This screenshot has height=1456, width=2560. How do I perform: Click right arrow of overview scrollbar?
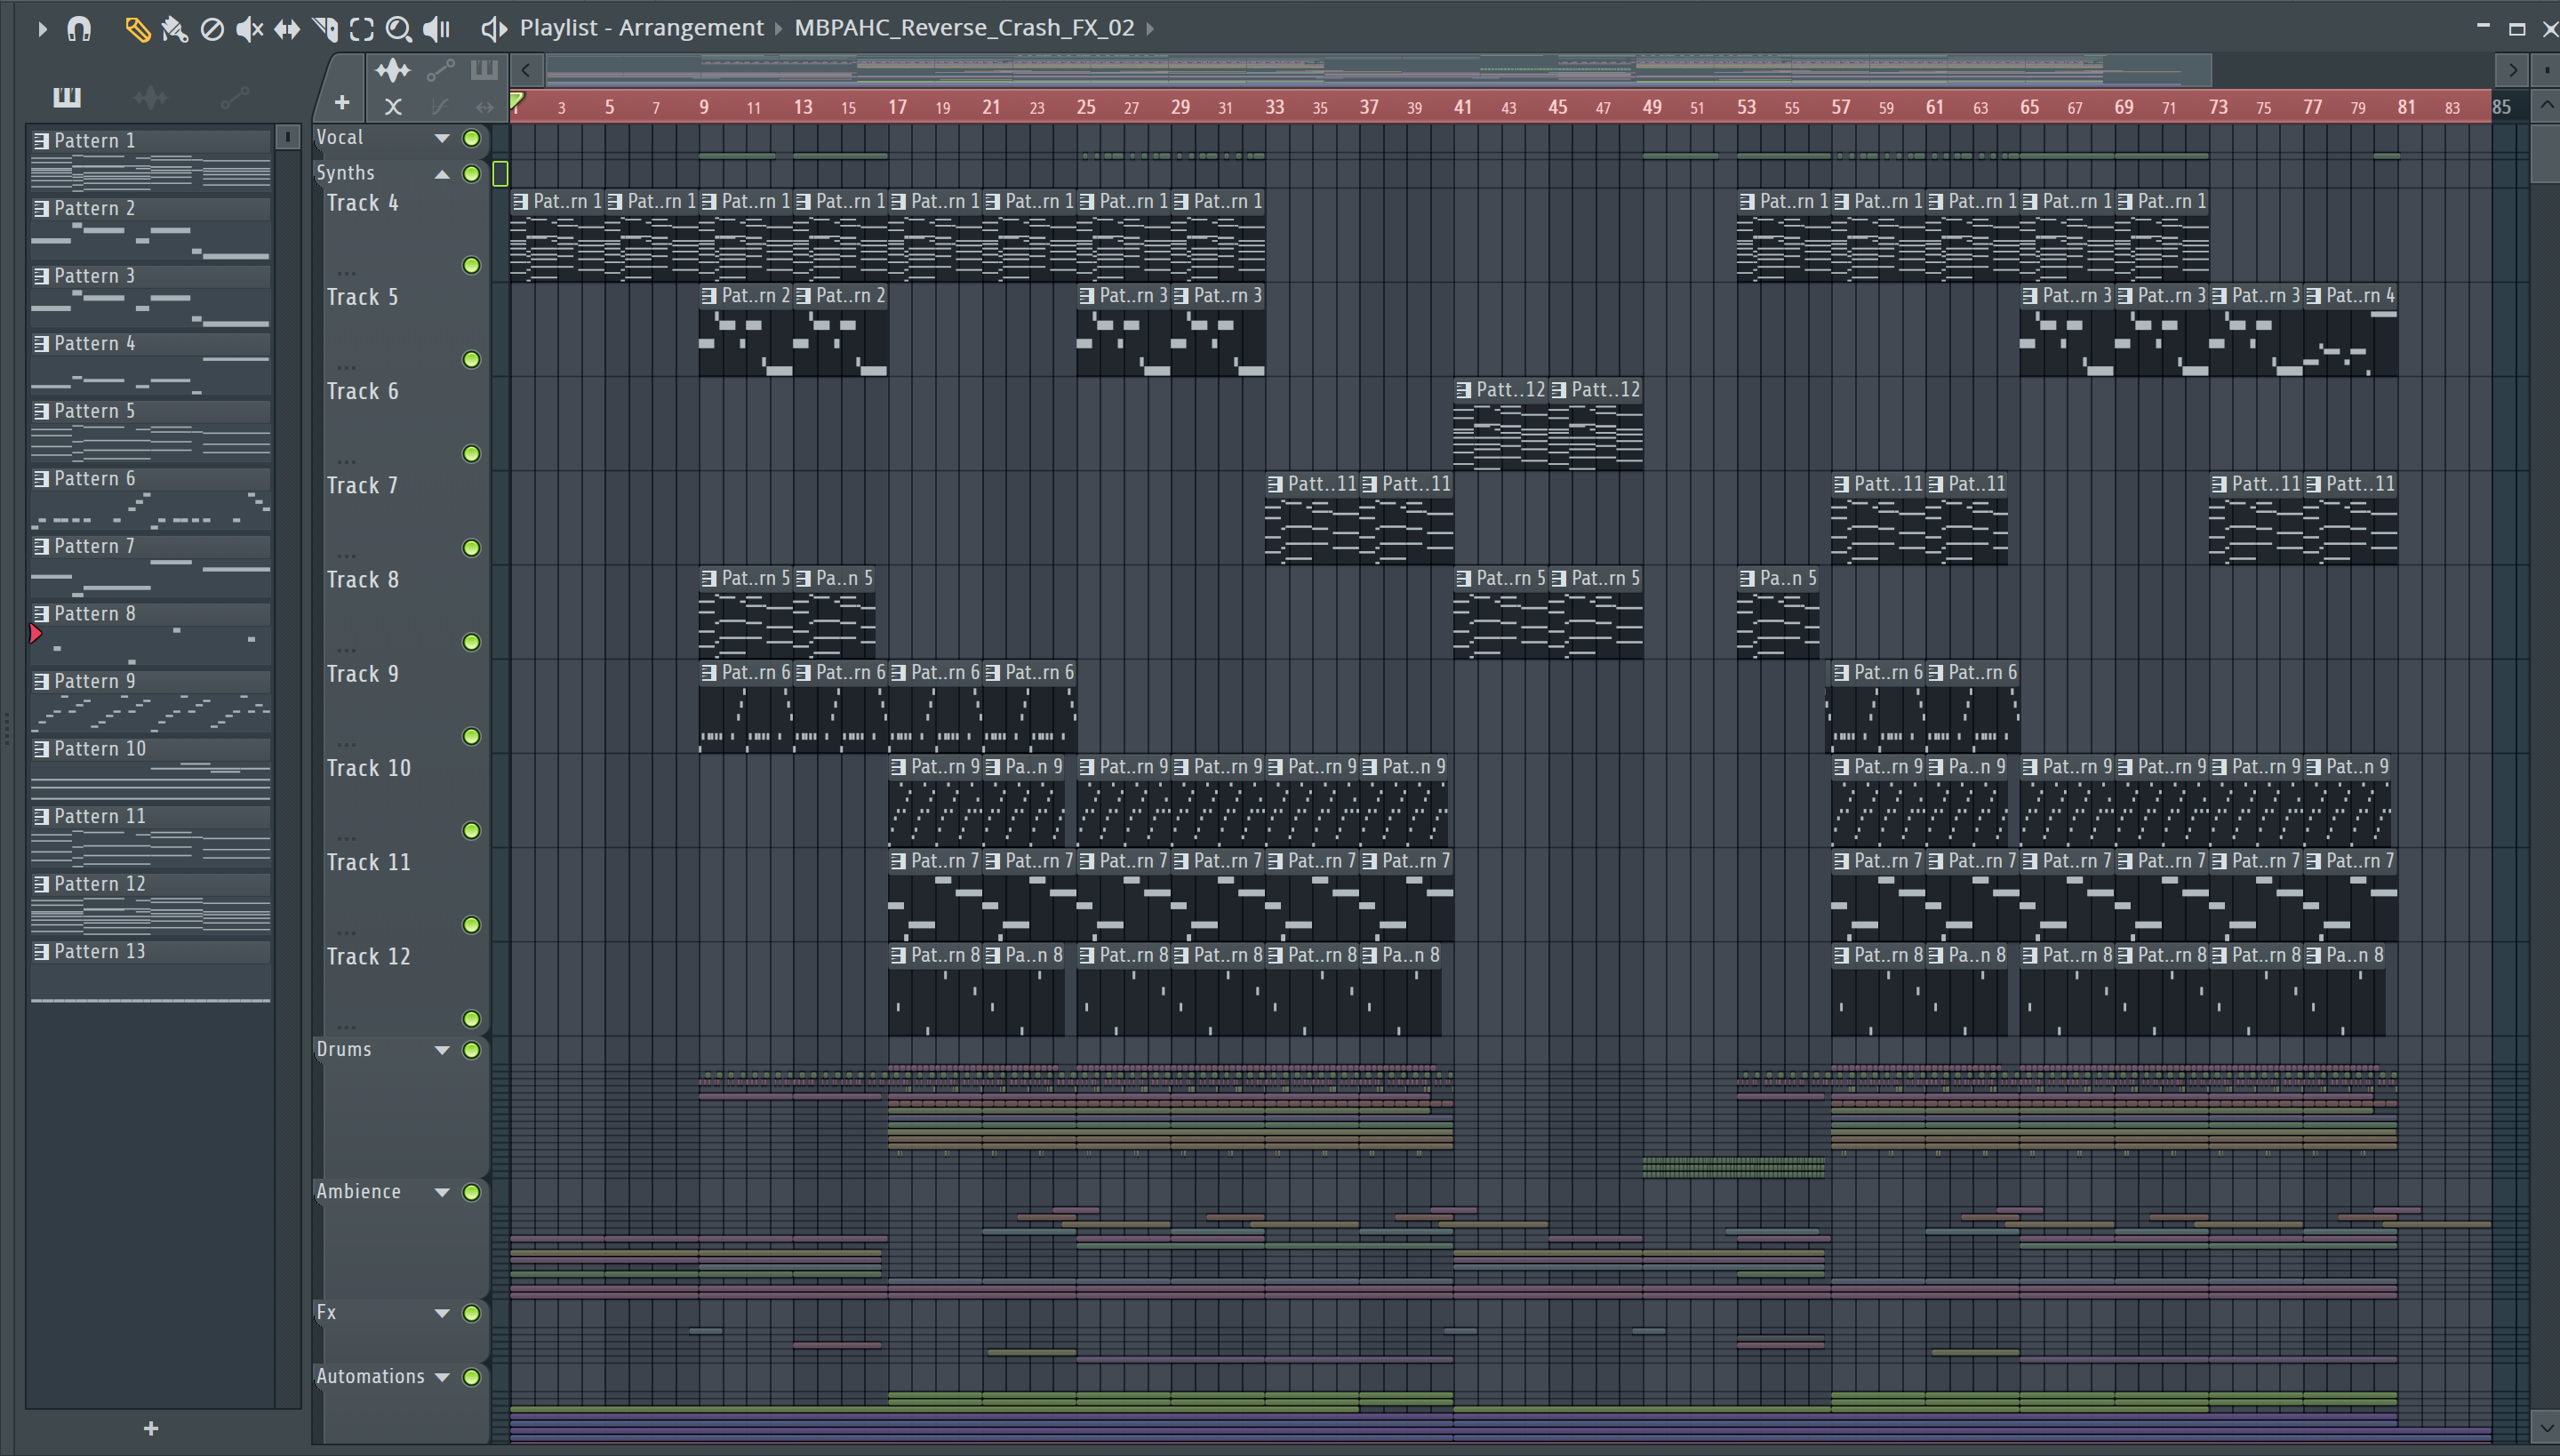[2511, 70]
